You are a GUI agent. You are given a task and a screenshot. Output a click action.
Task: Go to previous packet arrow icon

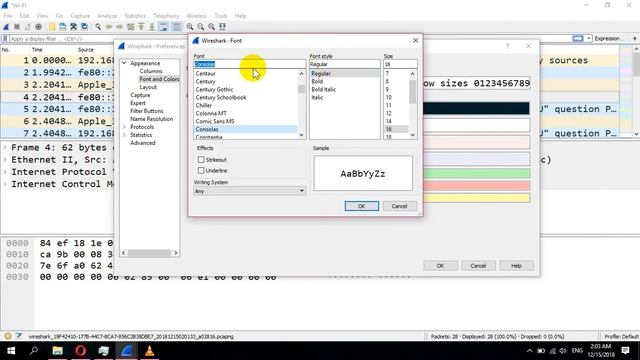point(109,27)
